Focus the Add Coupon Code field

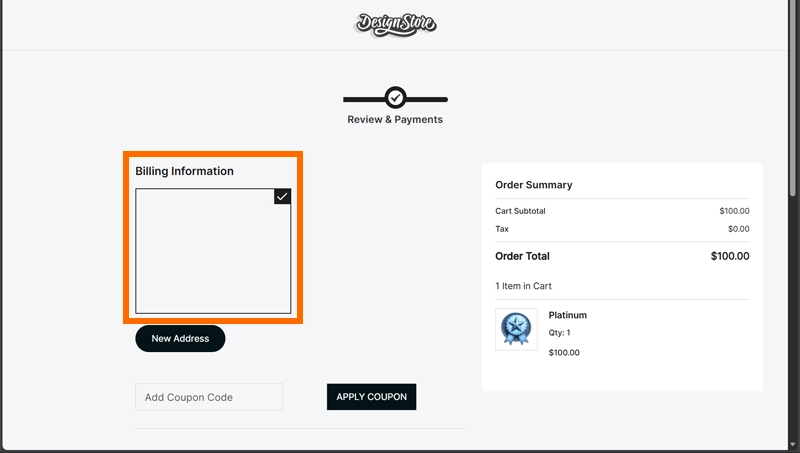[x=209, y=397]
